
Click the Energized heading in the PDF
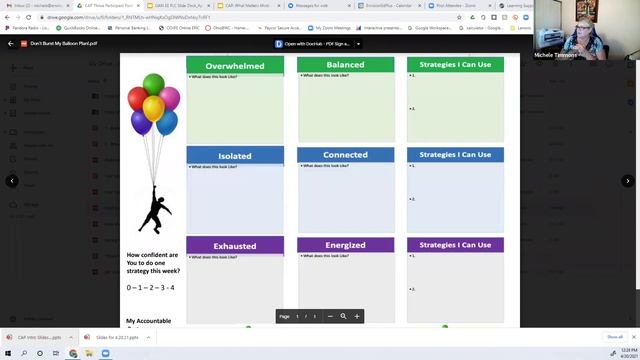(345, 245)
